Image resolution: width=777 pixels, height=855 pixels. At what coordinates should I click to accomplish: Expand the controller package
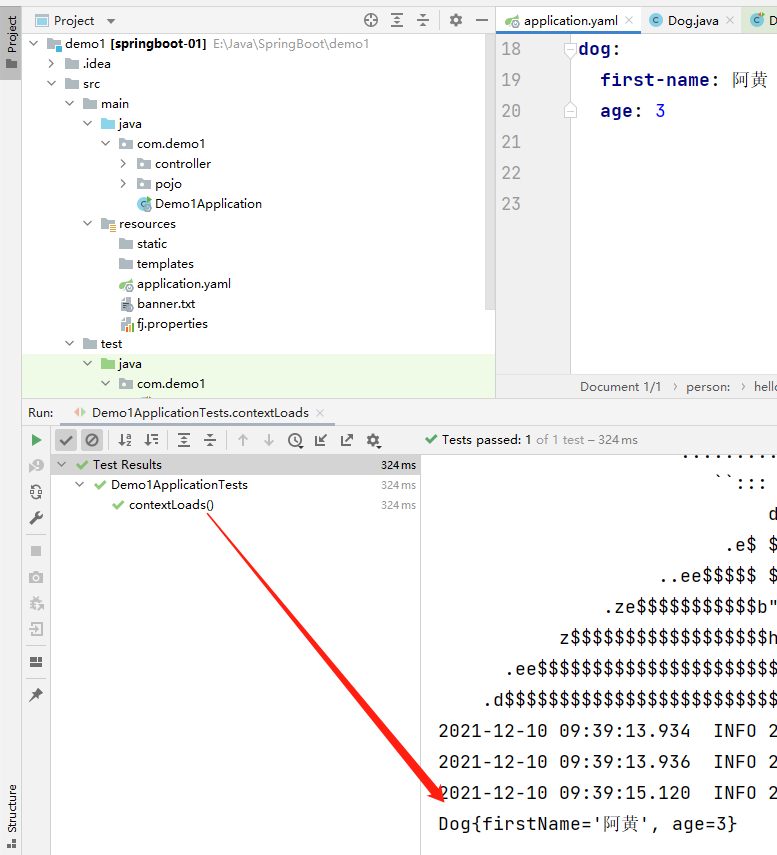tap(123, 163)
